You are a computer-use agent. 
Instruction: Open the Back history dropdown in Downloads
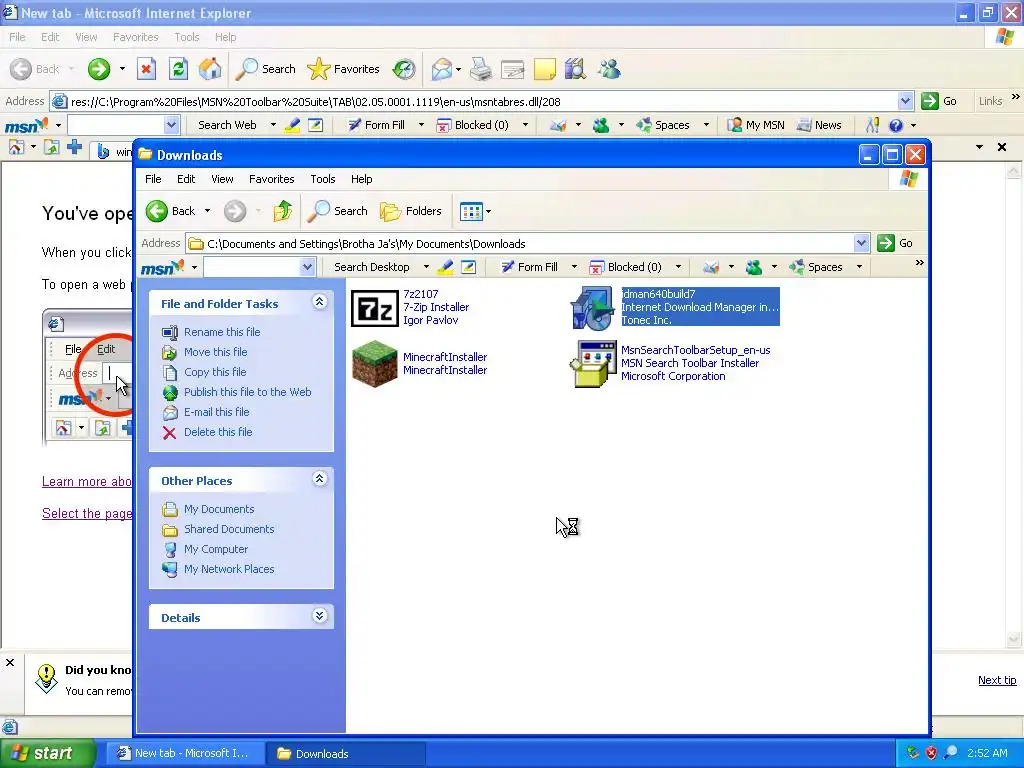pos(207,211)
